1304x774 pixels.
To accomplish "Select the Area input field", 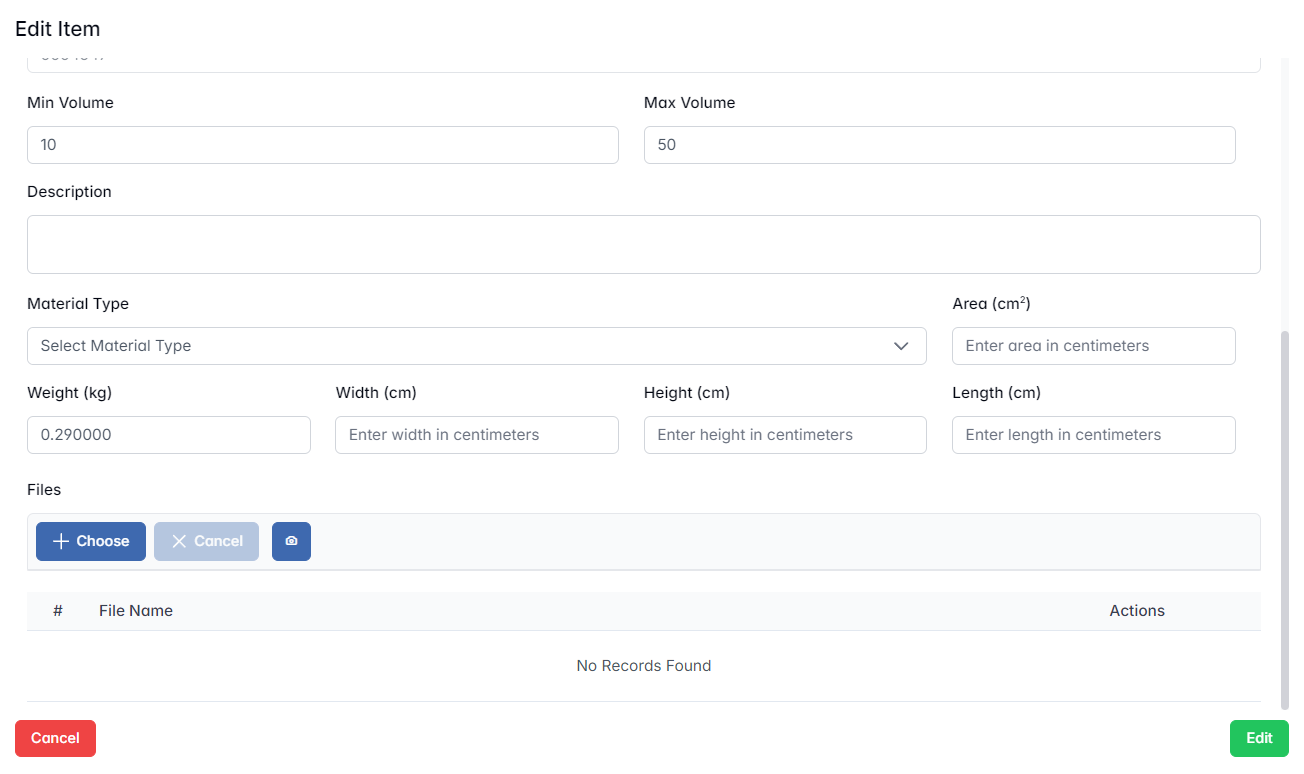I will coord(1093,346).
